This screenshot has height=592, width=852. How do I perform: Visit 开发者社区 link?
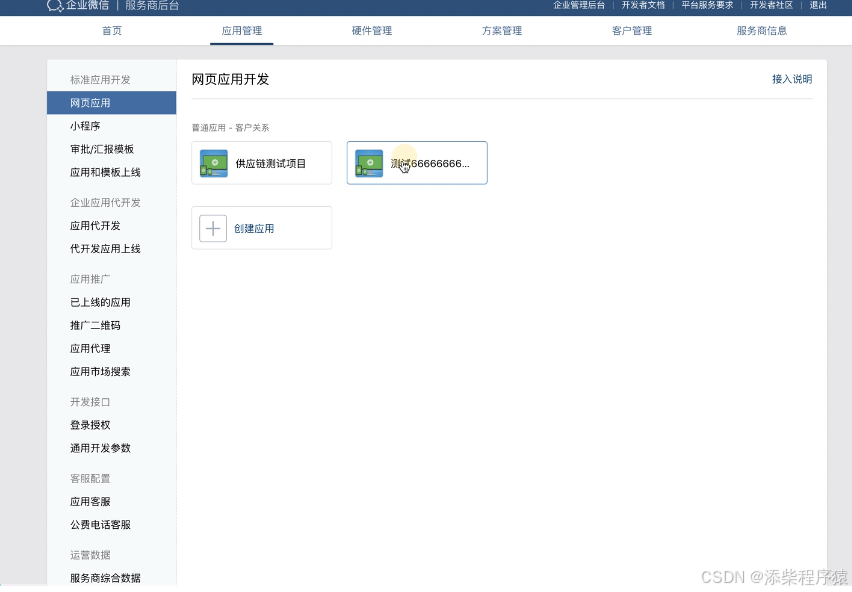coord(772,5)
